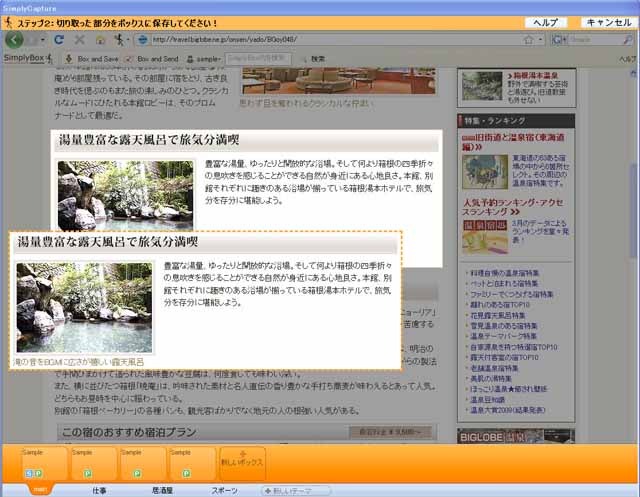
Task: Open 人気予約ランキング・アクセスランキング link
Action: click(x=513, y=207)
